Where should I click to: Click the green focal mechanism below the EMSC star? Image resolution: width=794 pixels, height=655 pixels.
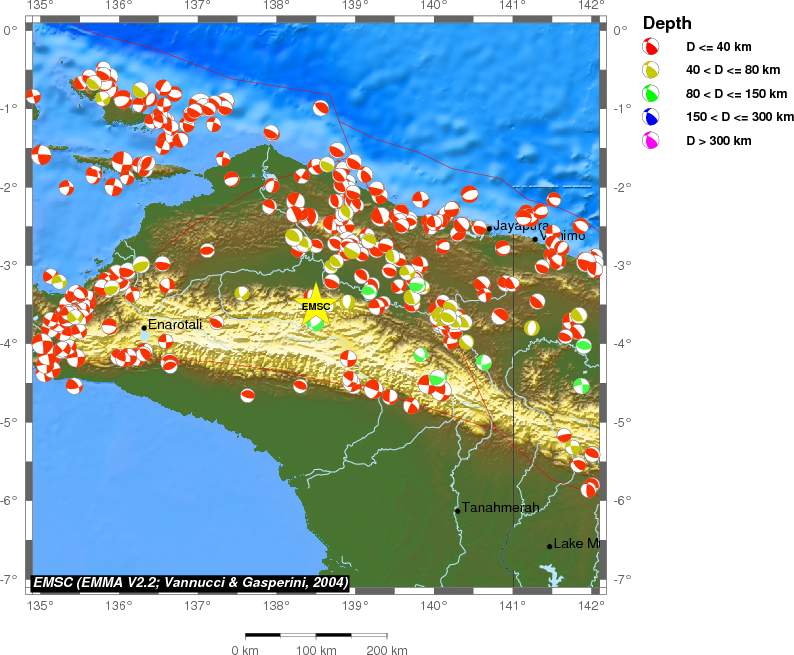pos(316,322)
